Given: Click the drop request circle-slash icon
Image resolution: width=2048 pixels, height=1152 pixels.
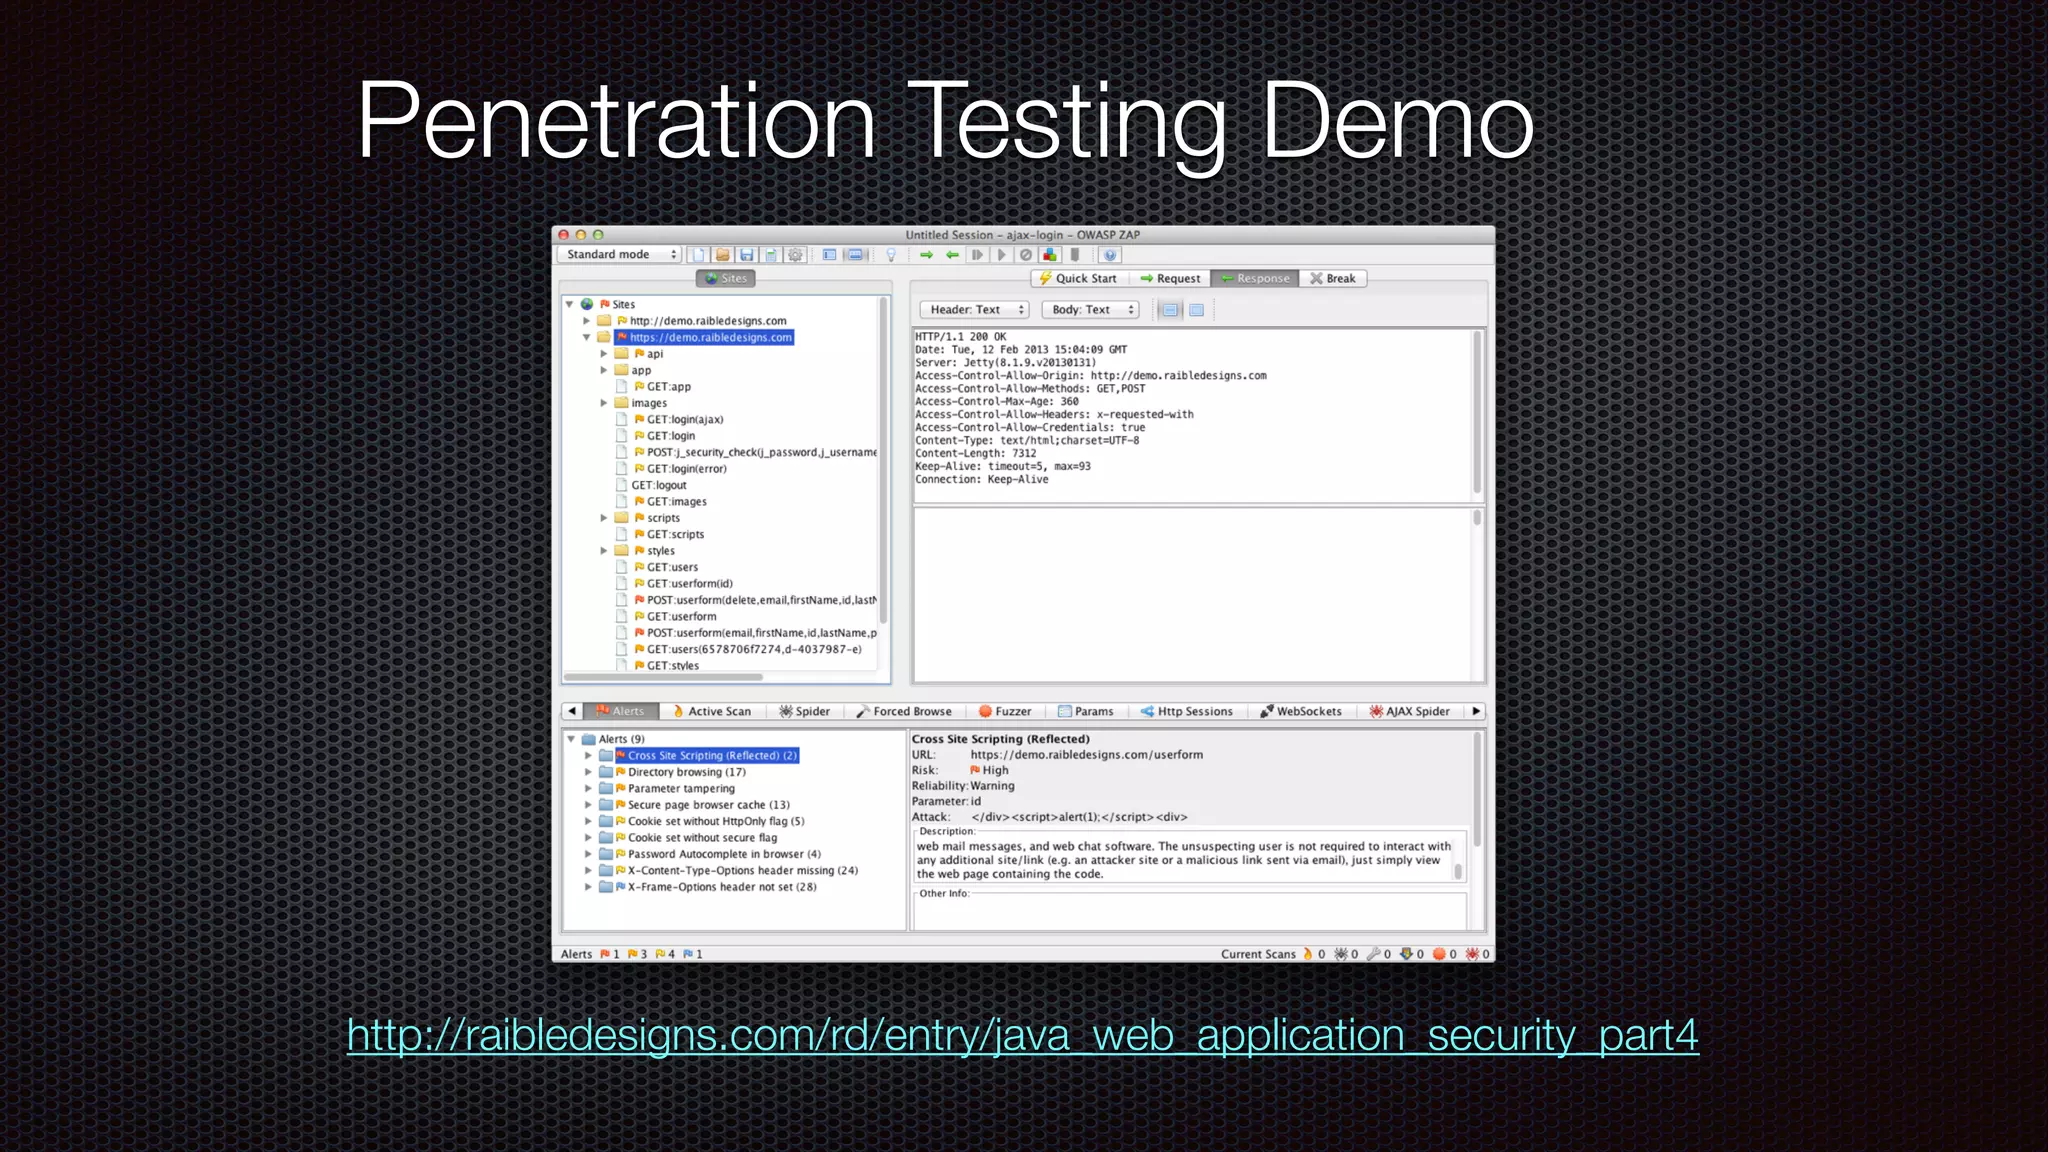Looking at the screenshot, I should (x=1026, y=254).
